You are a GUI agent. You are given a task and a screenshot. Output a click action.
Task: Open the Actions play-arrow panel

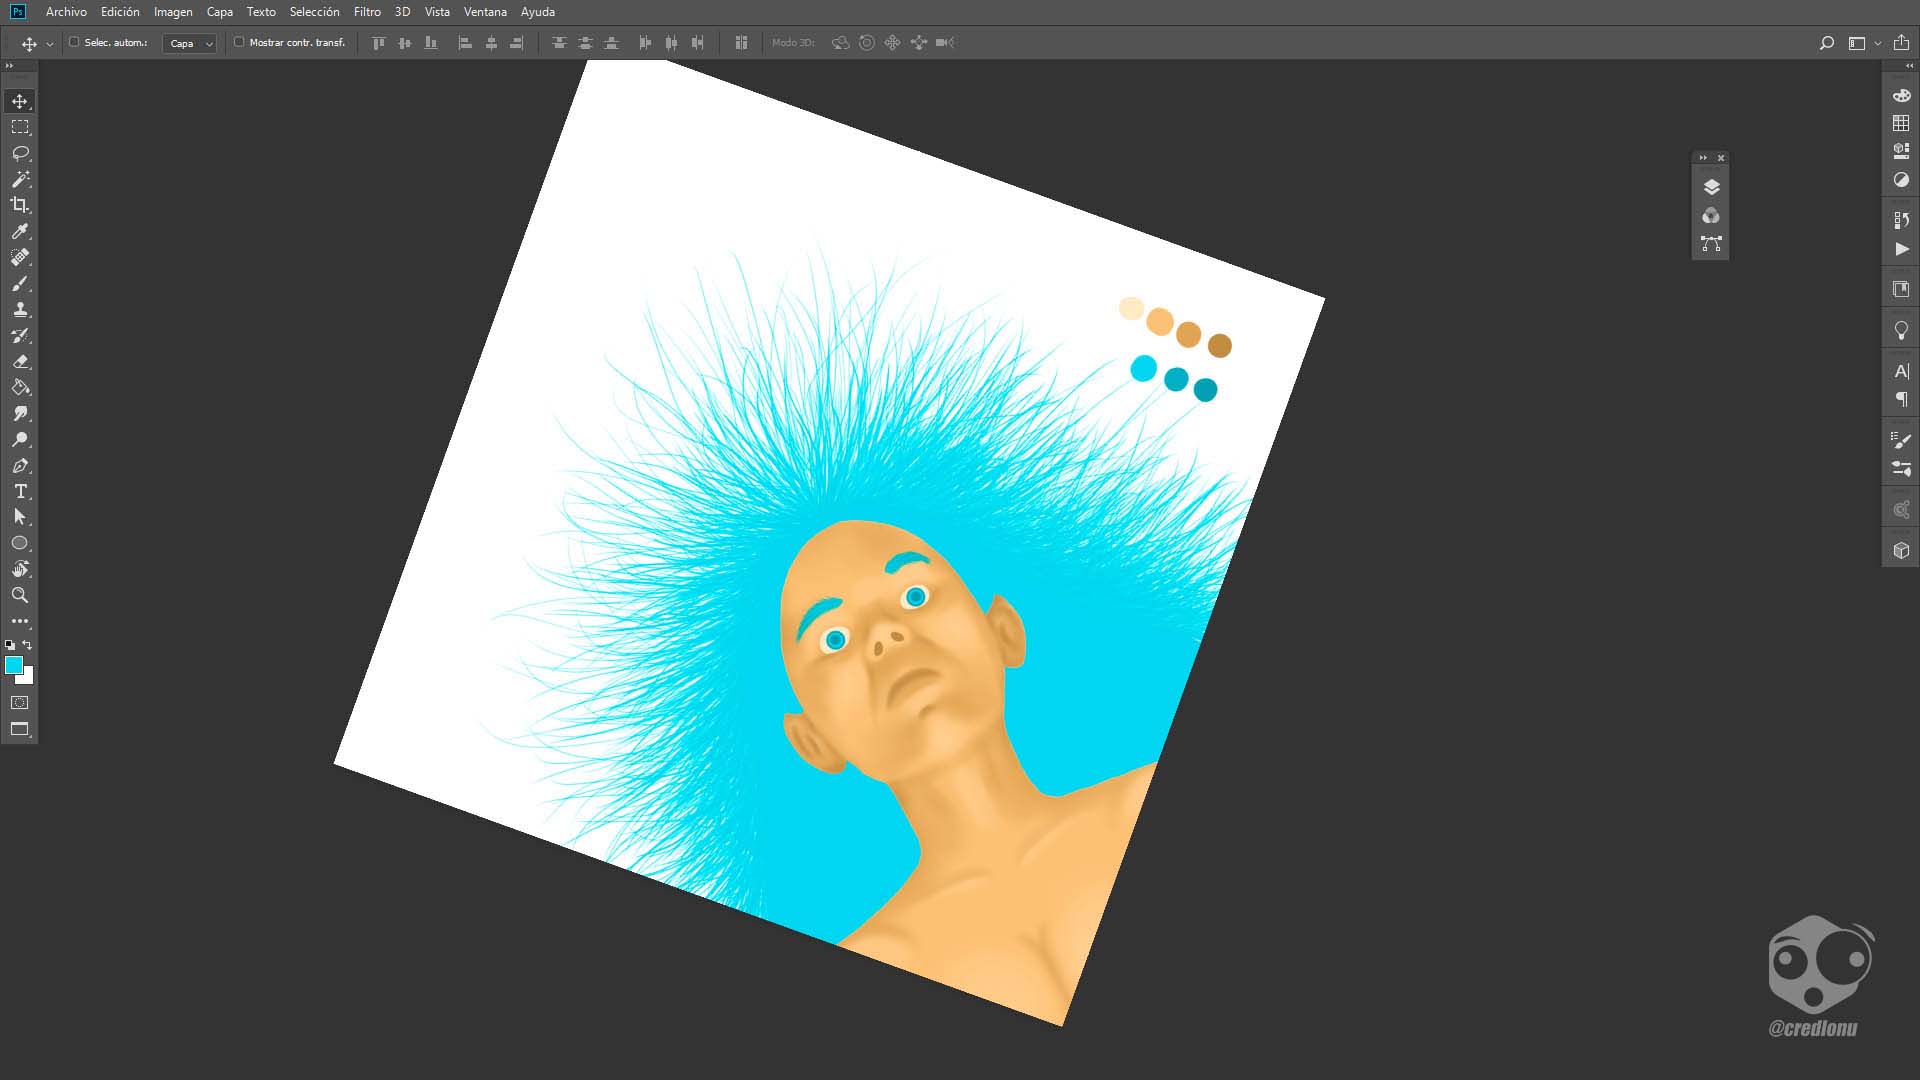tap(1901, 249)
